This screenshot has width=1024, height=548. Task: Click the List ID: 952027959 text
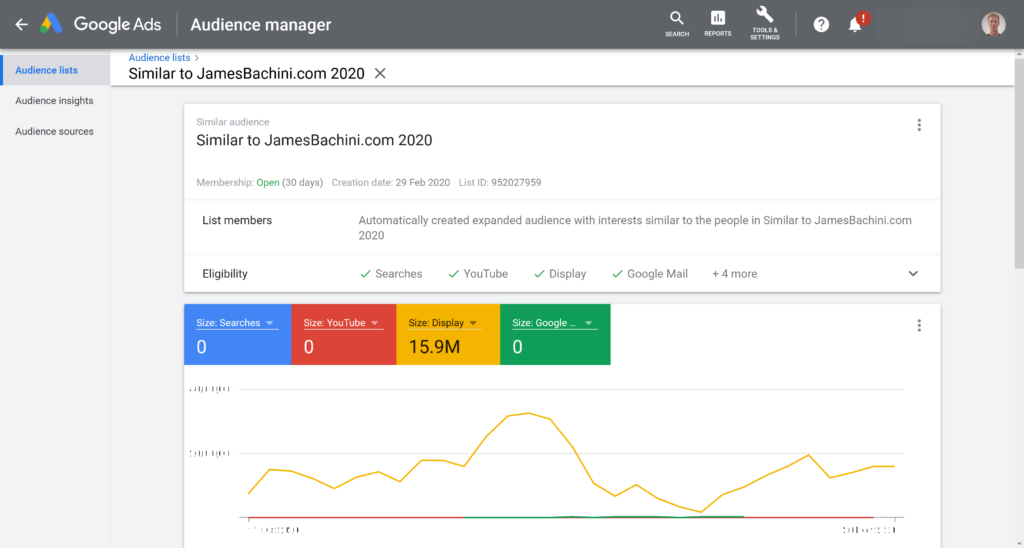point(500,182)
